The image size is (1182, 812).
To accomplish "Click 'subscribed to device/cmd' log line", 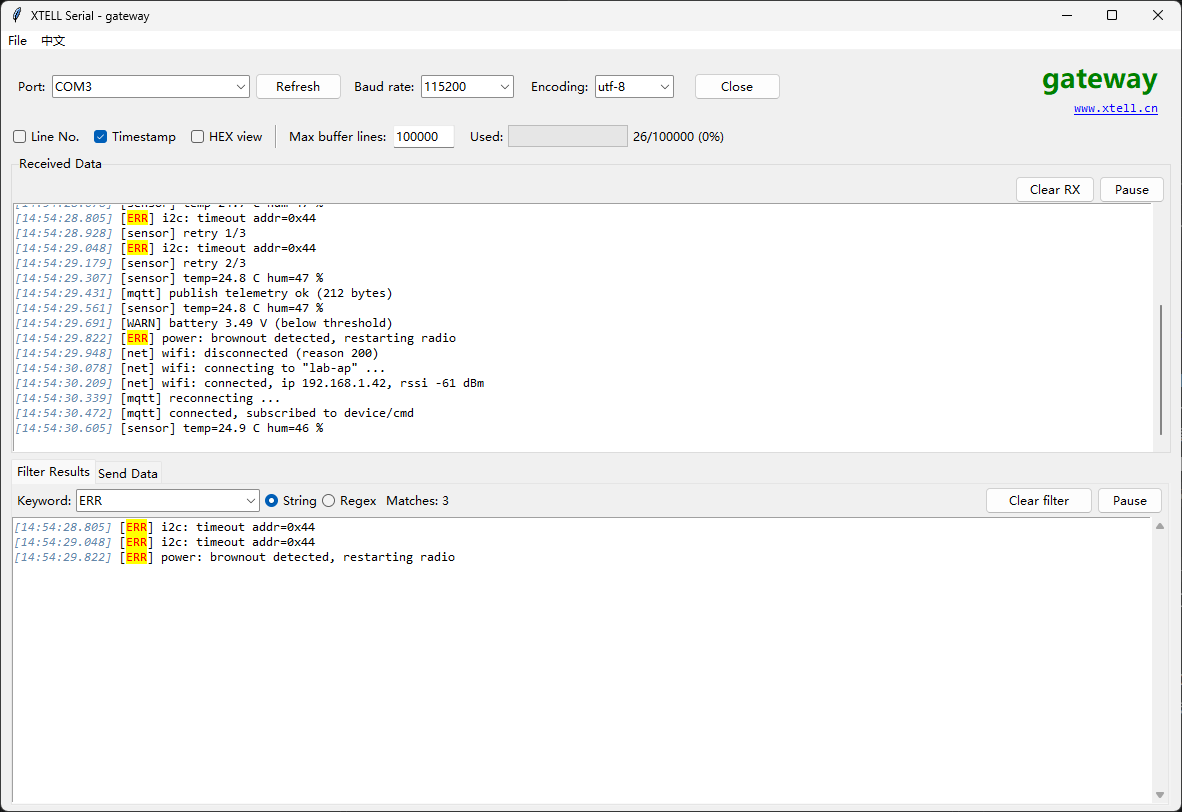I will coord(214,413).
